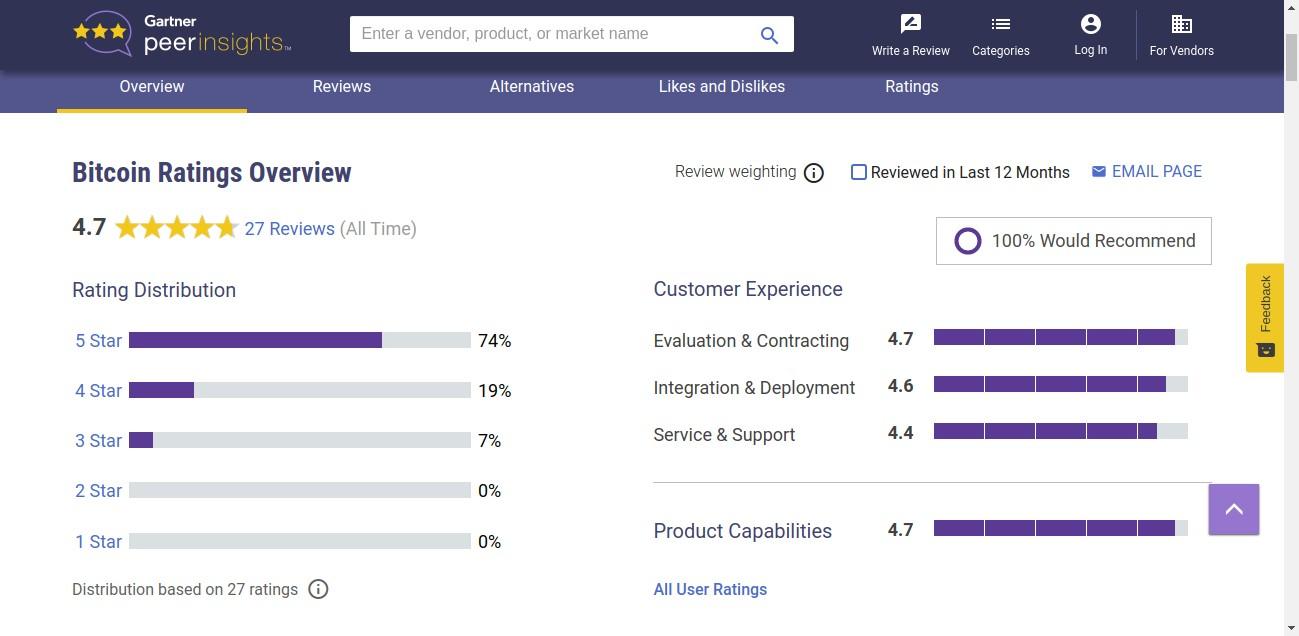The image size is (1299, 636).
Task: Open the Alternatives tab
Action: click(x=532, y=87)
